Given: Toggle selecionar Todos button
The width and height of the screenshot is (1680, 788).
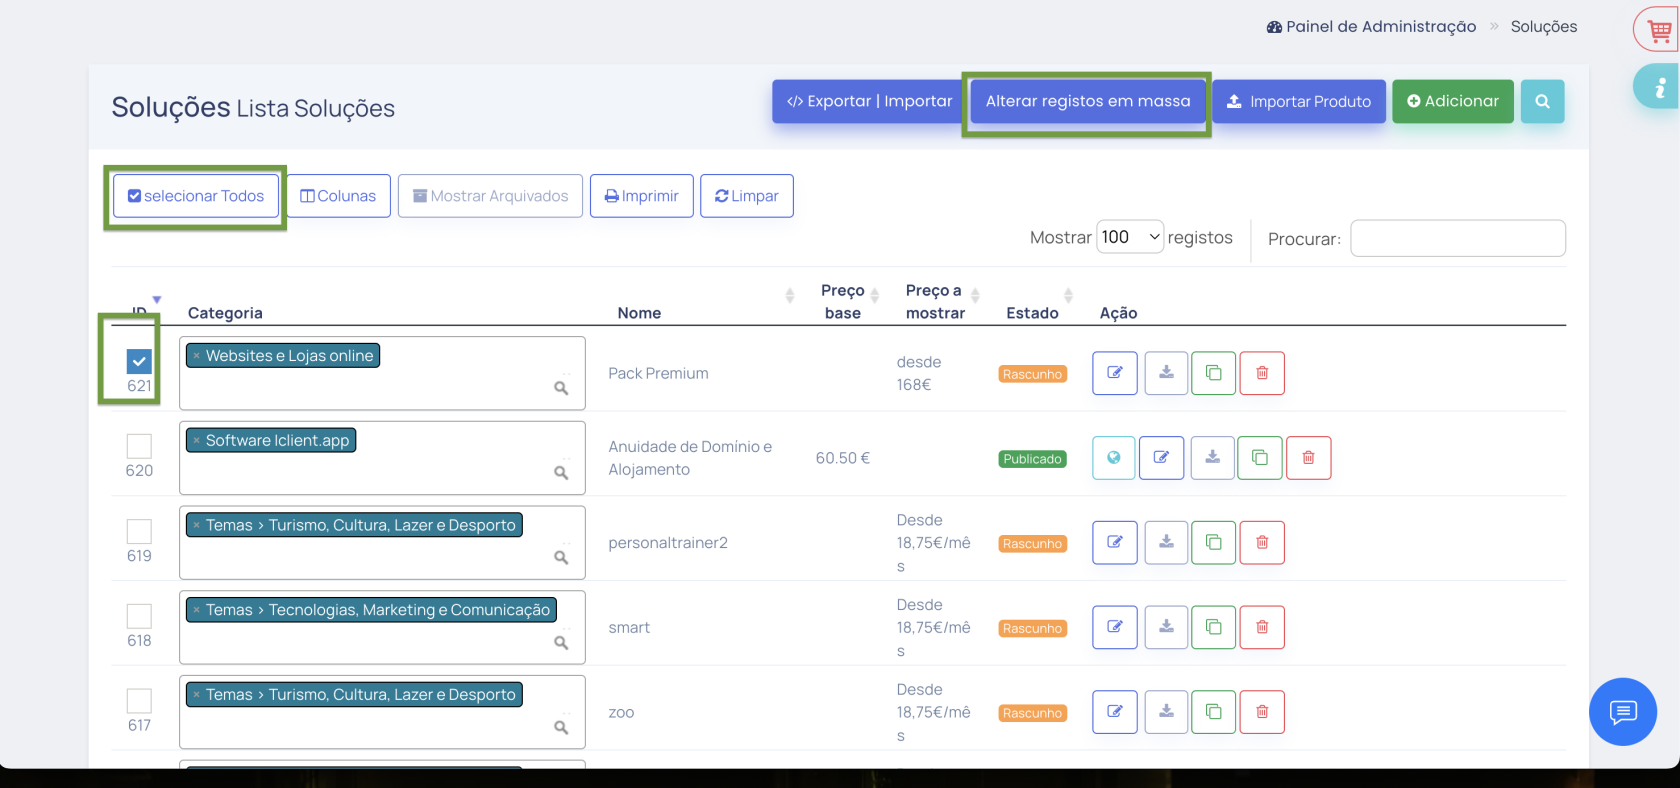Looking at the screenshot, I should (196, 196).
